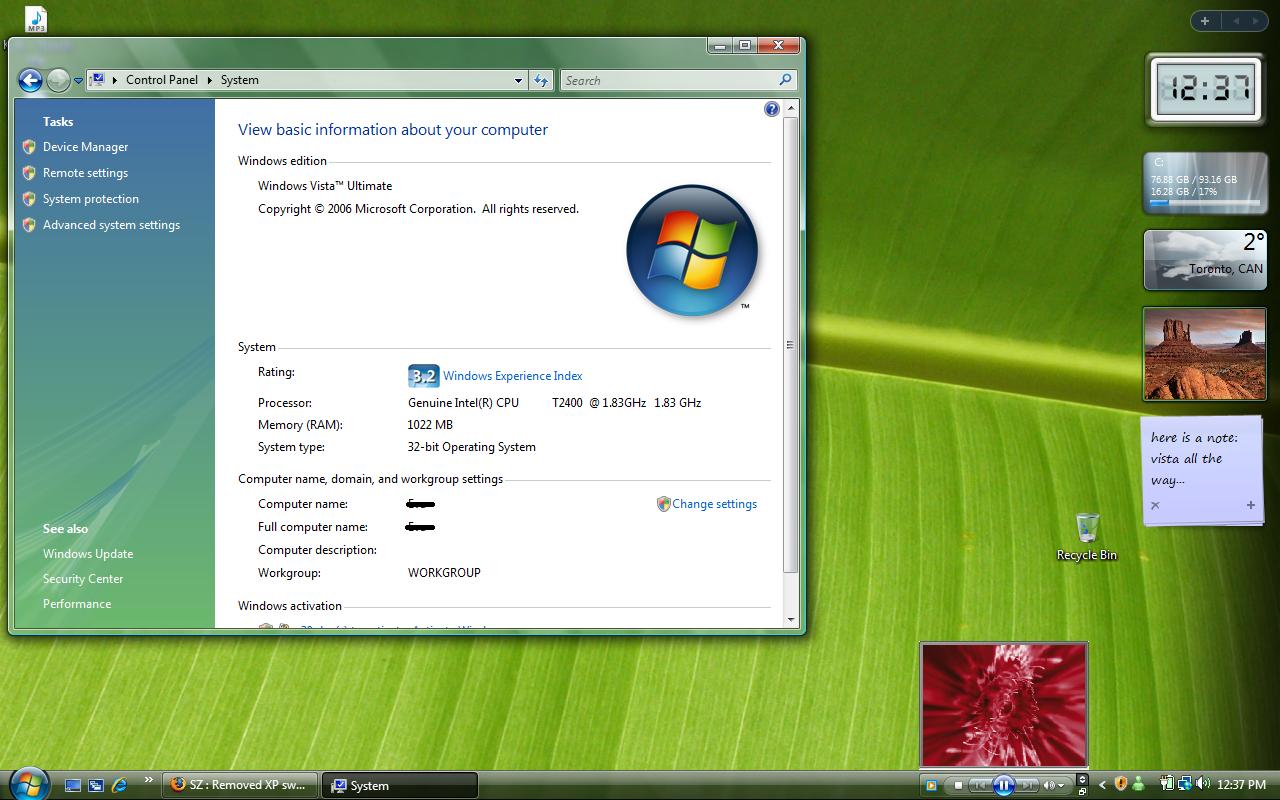This screenshot has width=1280, height=800.
Task: Expand the quick launch overflow chevron
Action: [x=149, y=780]
